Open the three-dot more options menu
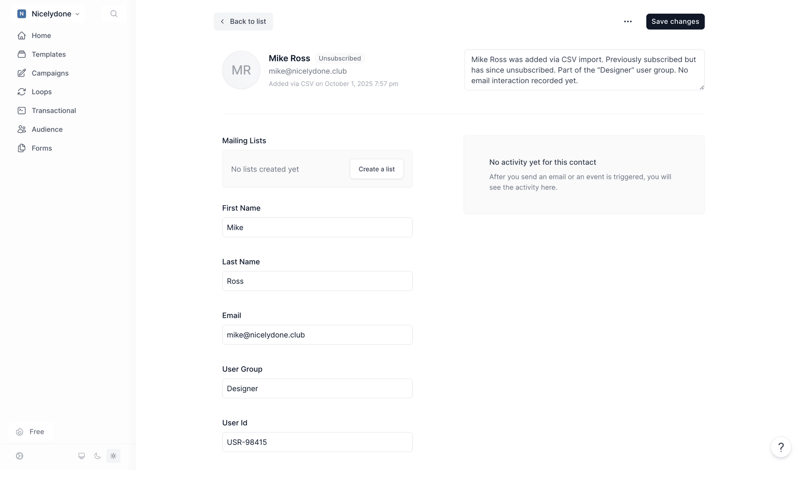800x496 pixels. 628,21
